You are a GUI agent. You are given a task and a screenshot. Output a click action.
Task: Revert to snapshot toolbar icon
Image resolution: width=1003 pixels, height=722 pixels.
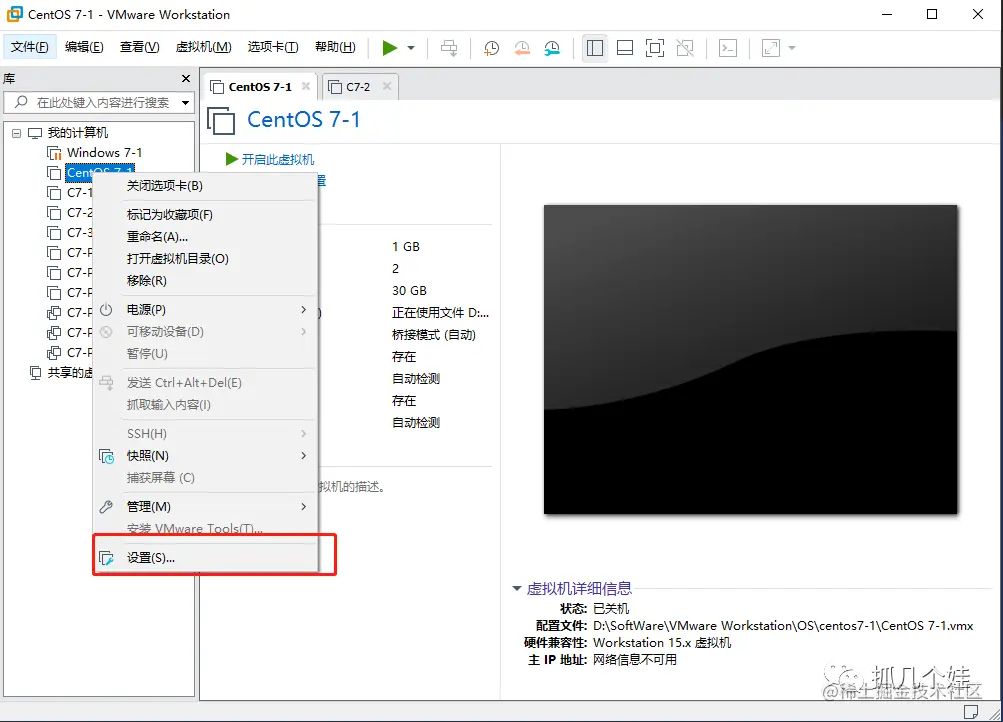[x=522, y=48]
